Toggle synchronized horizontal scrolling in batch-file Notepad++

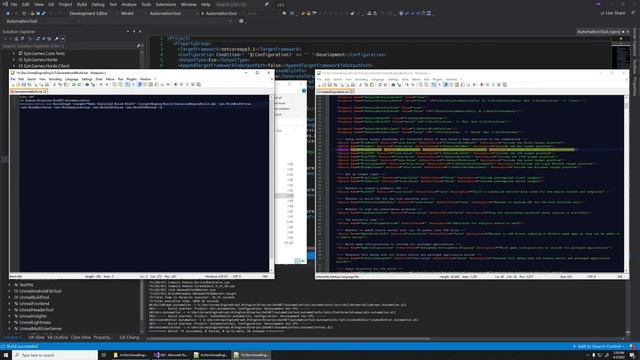(120, 84)
